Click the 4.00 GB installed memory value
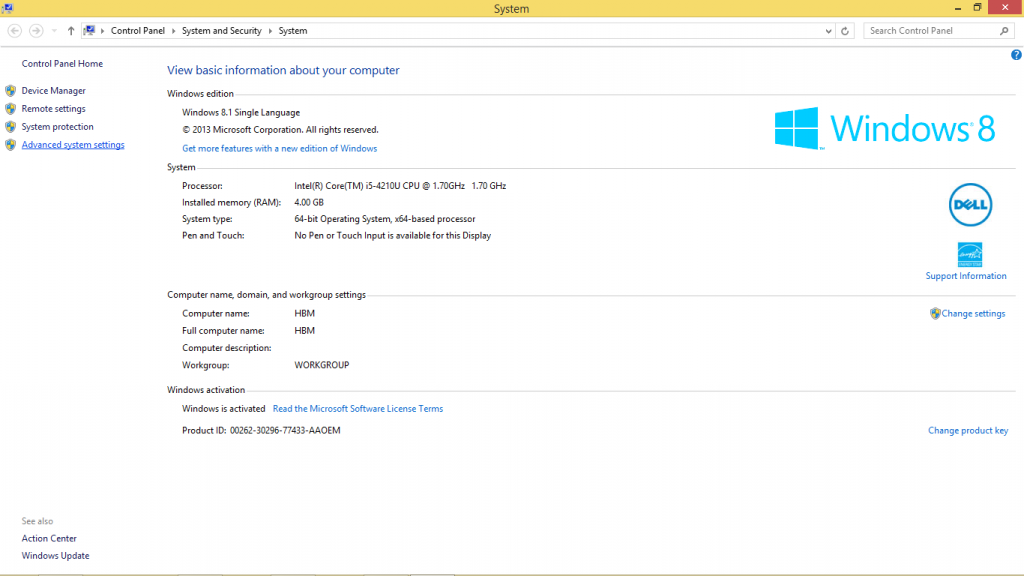The width and height of the screenshot is (1024, 576). point(309,202)
